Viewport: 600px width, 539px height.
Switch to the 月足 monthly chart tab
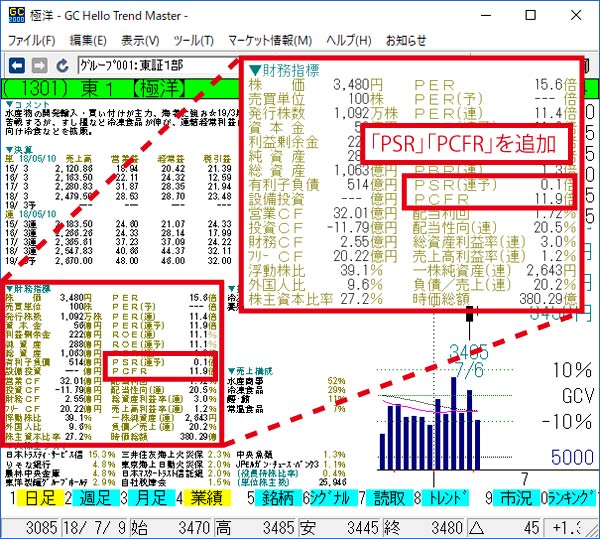click(x=151, y=498)
